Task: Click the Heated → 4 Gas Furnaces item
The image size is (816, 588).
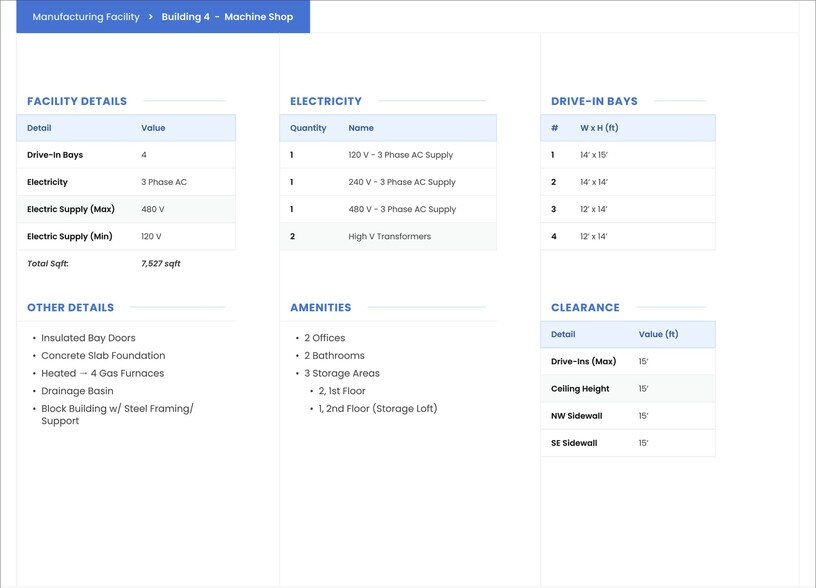Action: pos(102,374)
